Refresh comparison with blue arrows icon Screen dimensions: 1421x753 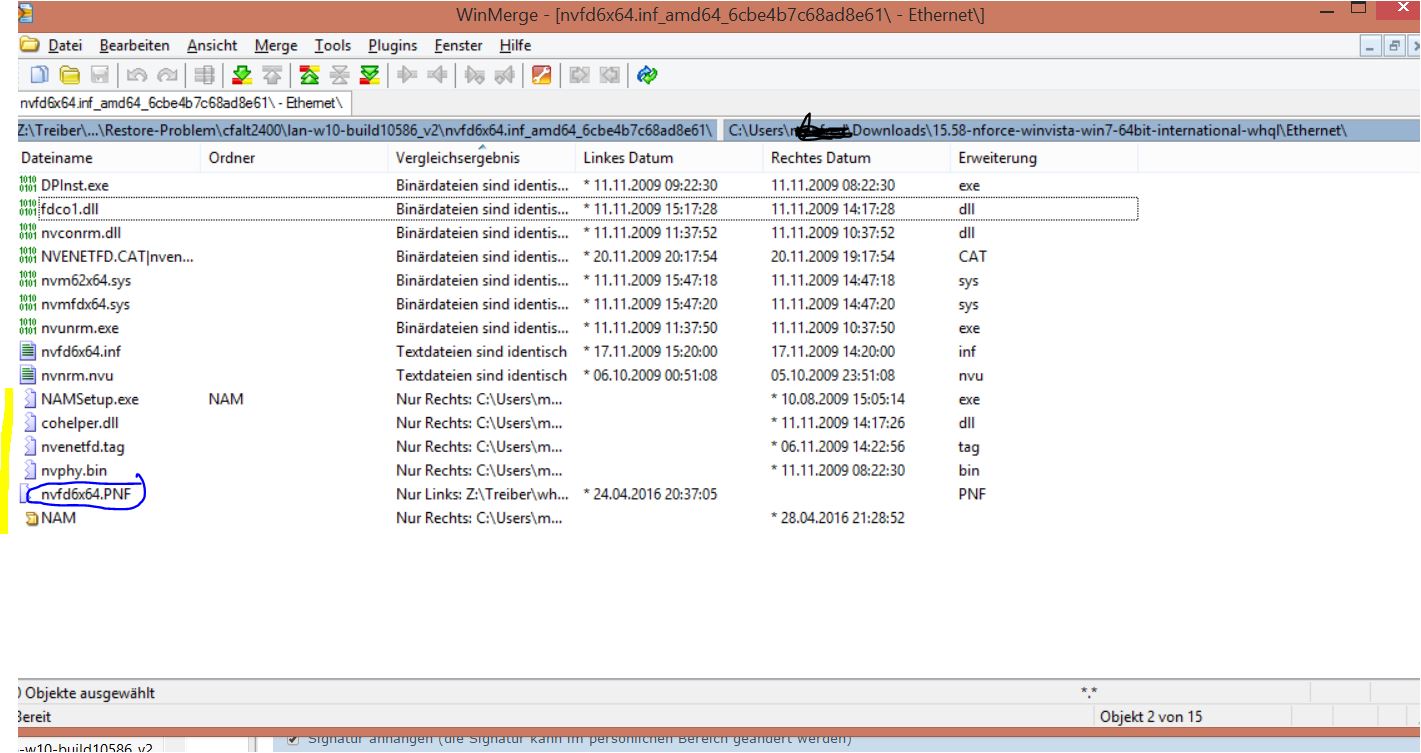647,75
